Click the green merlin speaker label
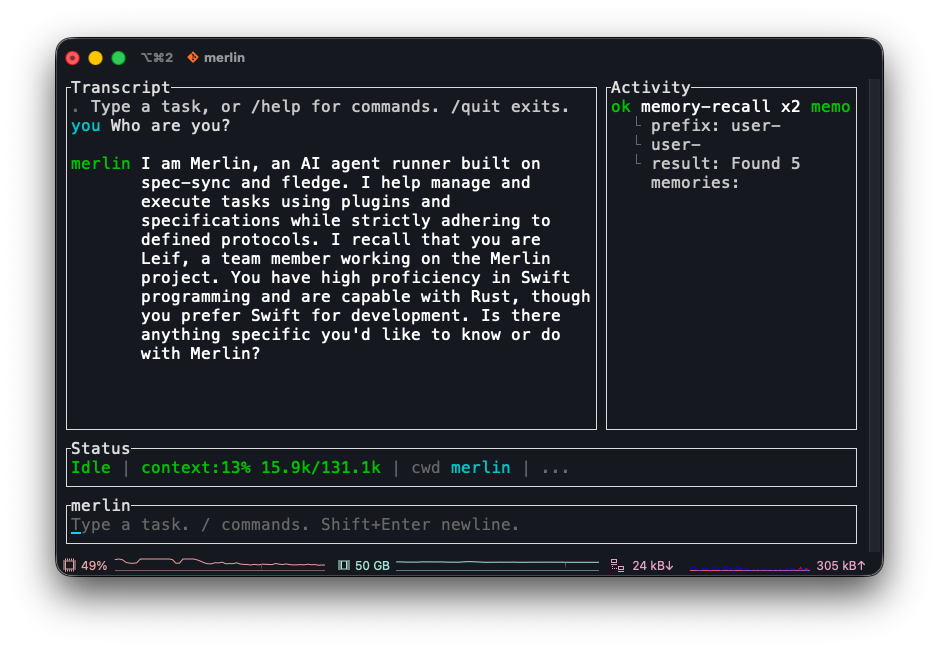 (x=101, y=164)
